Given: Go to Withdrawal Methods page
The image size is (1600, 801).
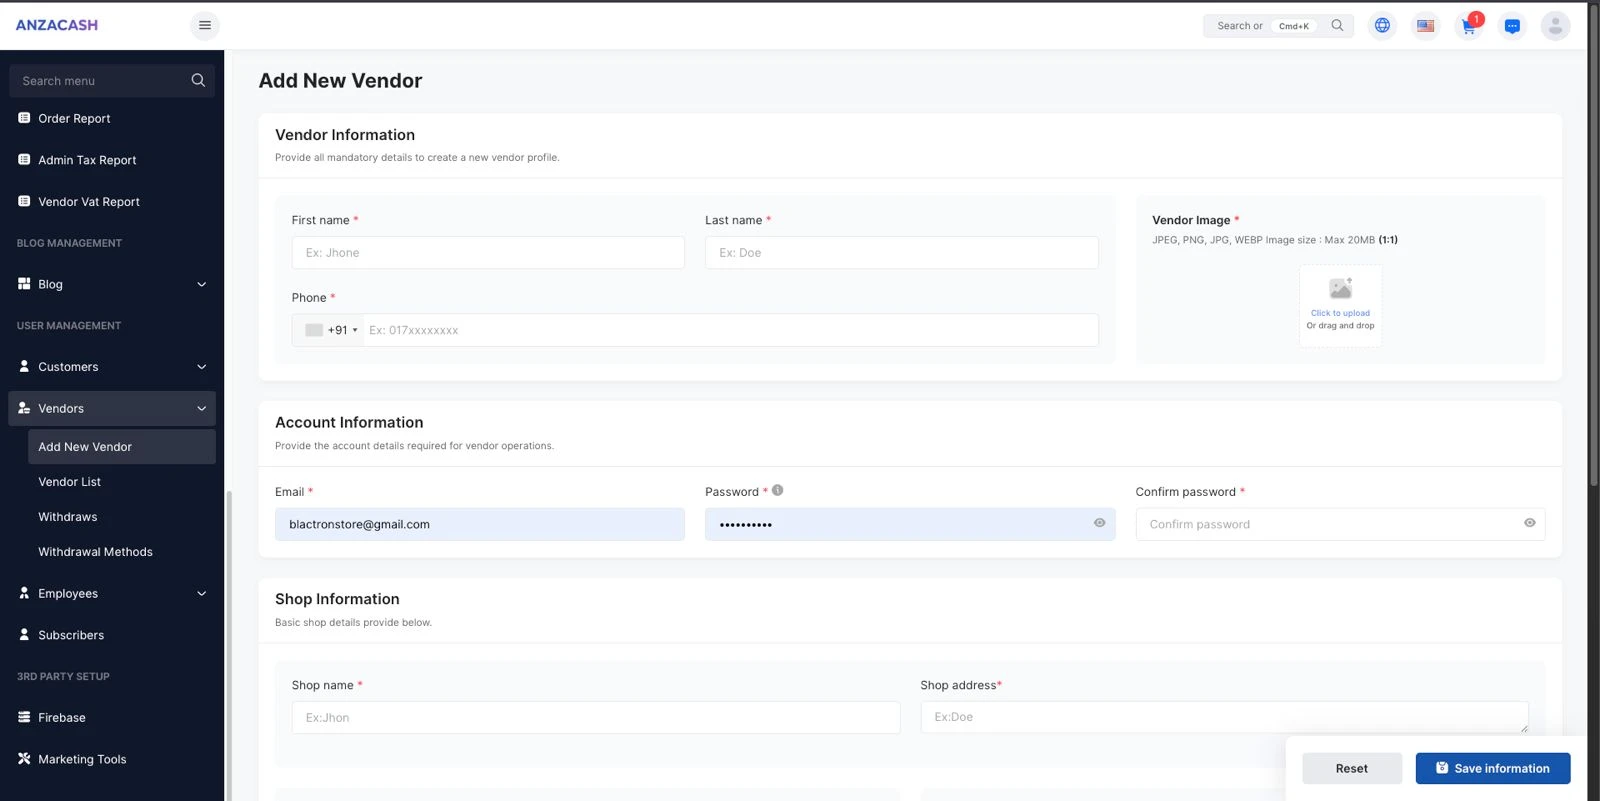Looking at the screenshot, I should [x=95, y=552].
